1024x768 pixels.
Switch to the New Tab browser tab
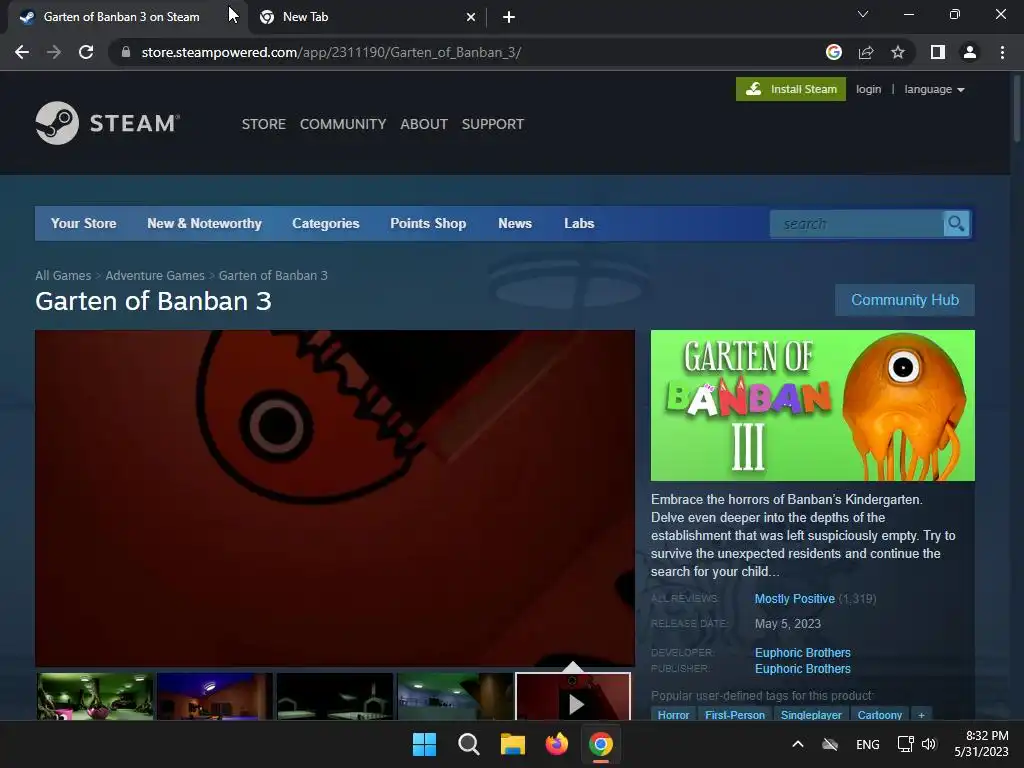coord(366,17)
